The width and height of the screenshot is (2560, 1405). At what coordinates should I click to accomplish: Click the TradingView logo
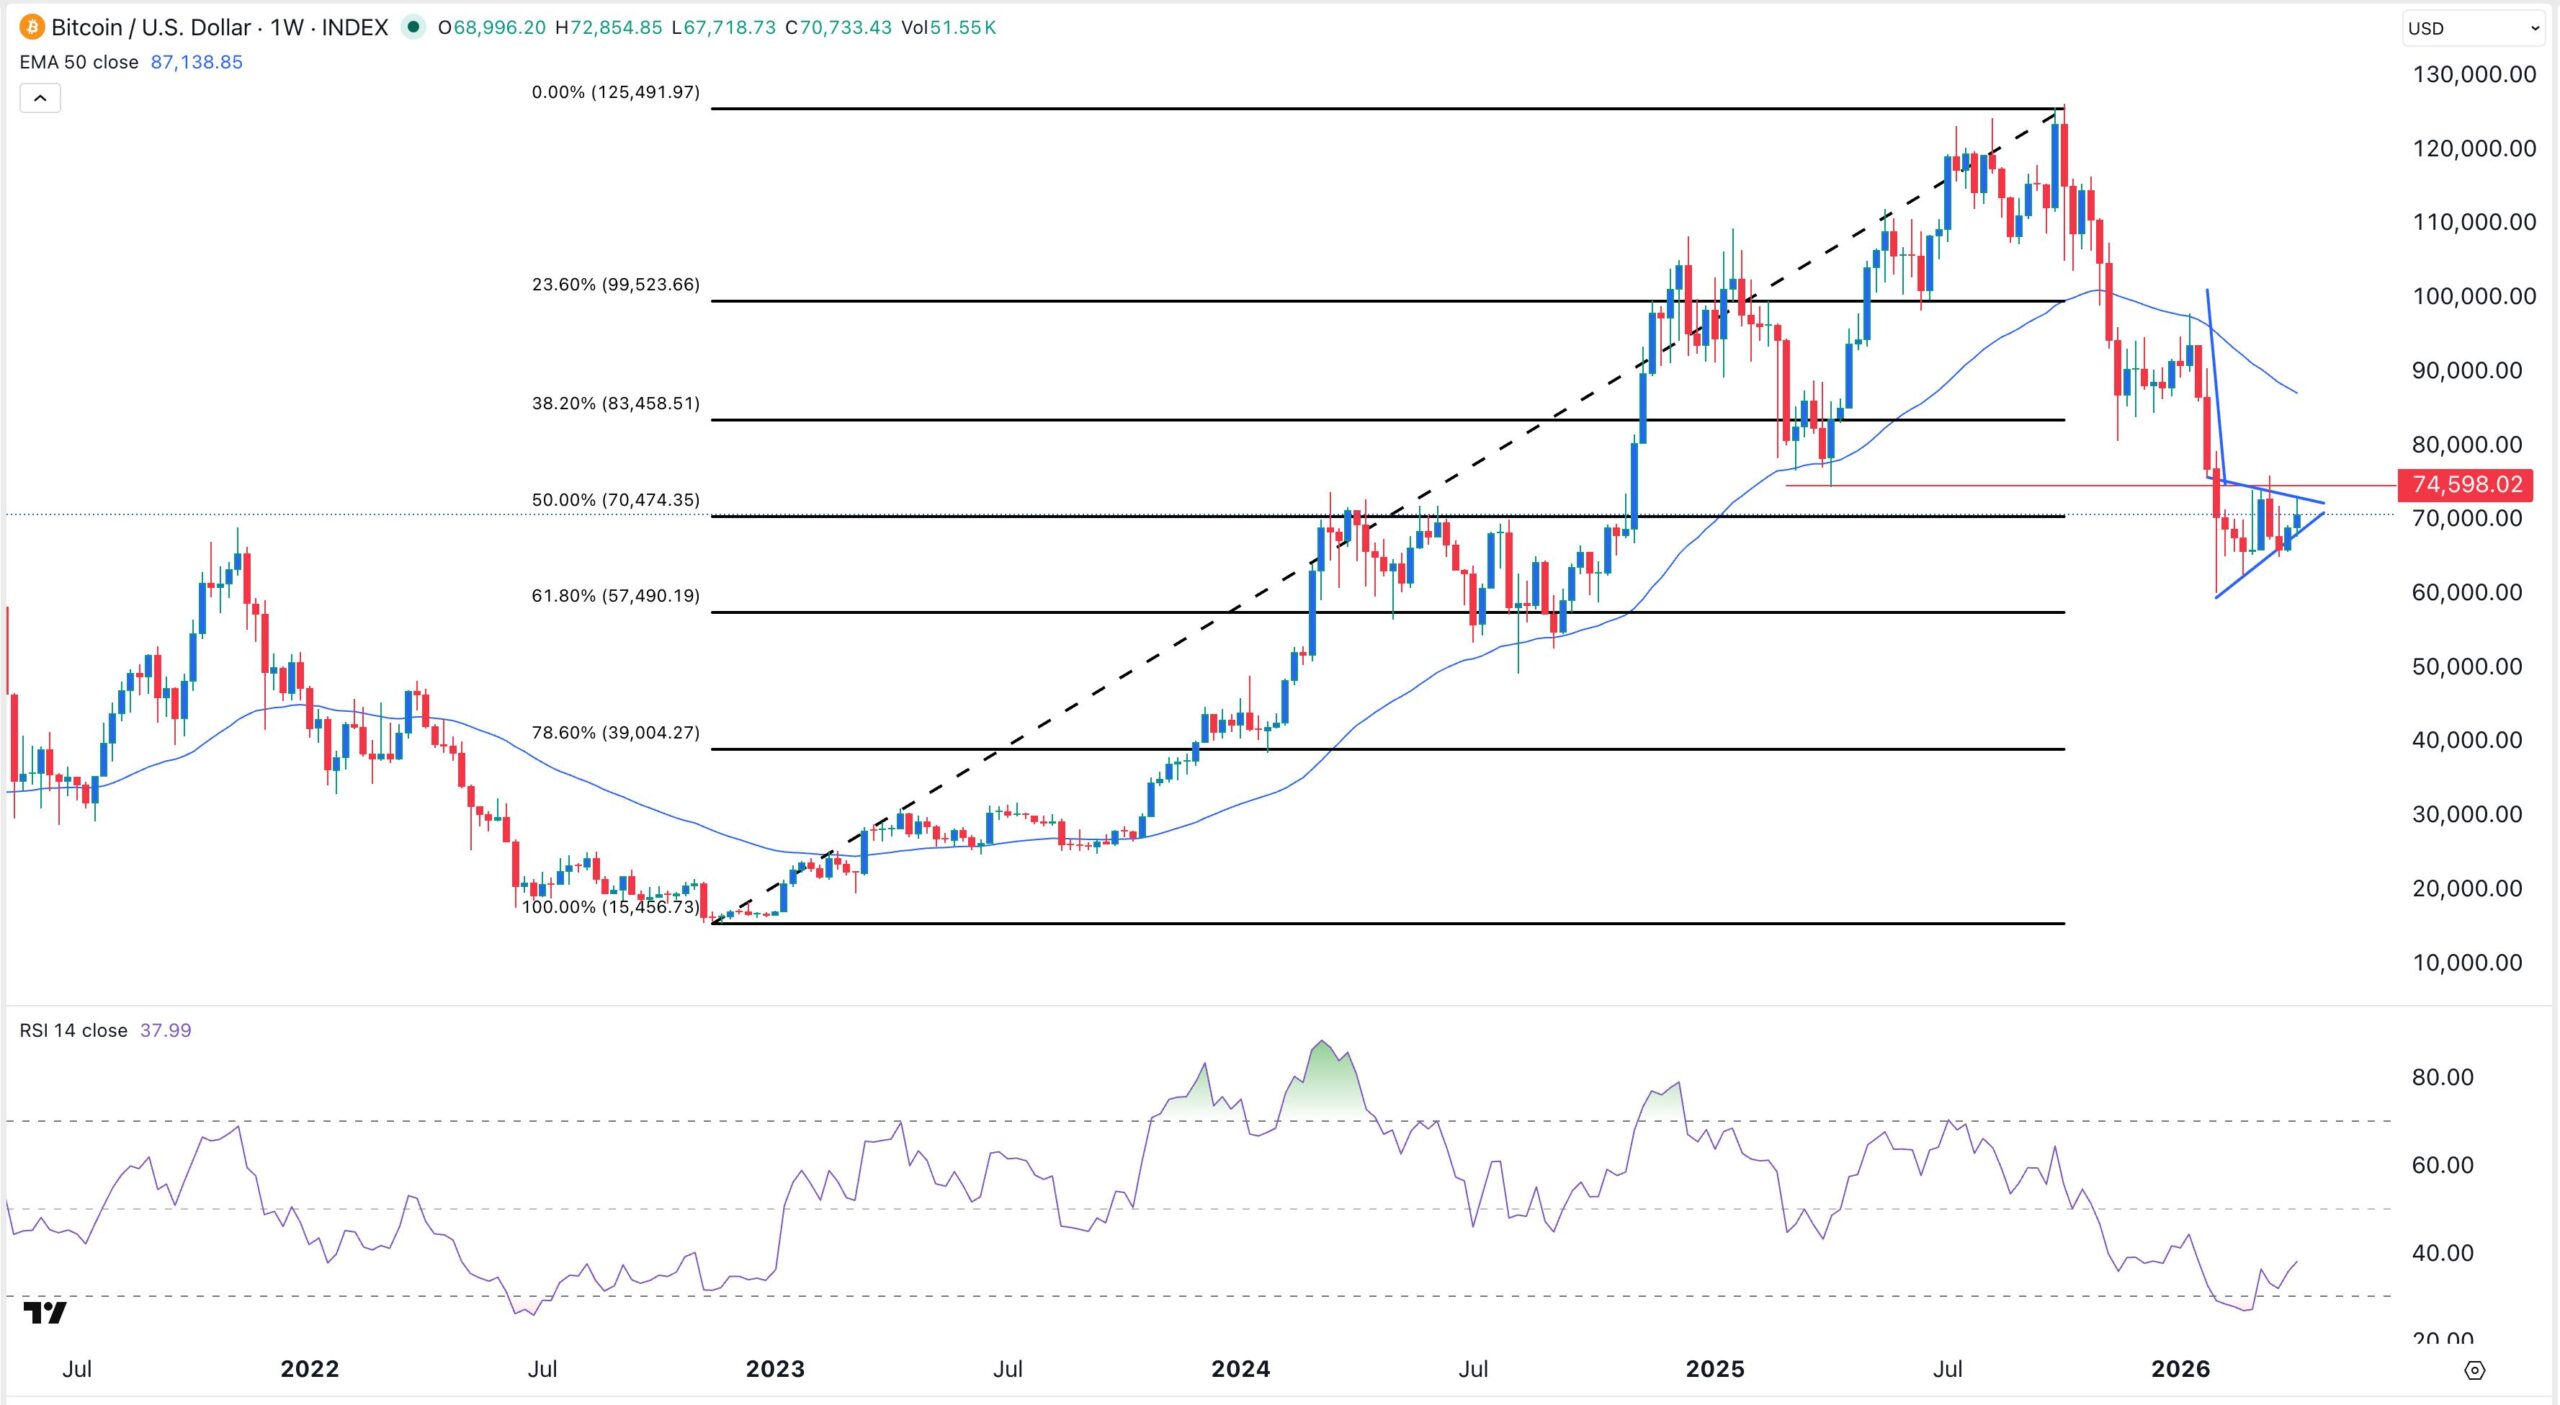(x=45, y=1313)
